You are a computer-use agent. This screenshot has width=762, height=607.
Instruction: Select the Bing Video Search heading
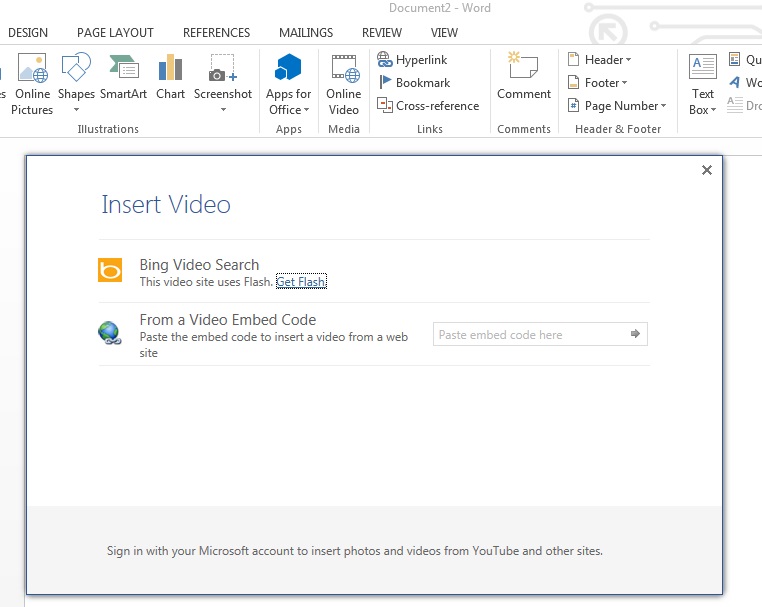click(x=199, y=265)
